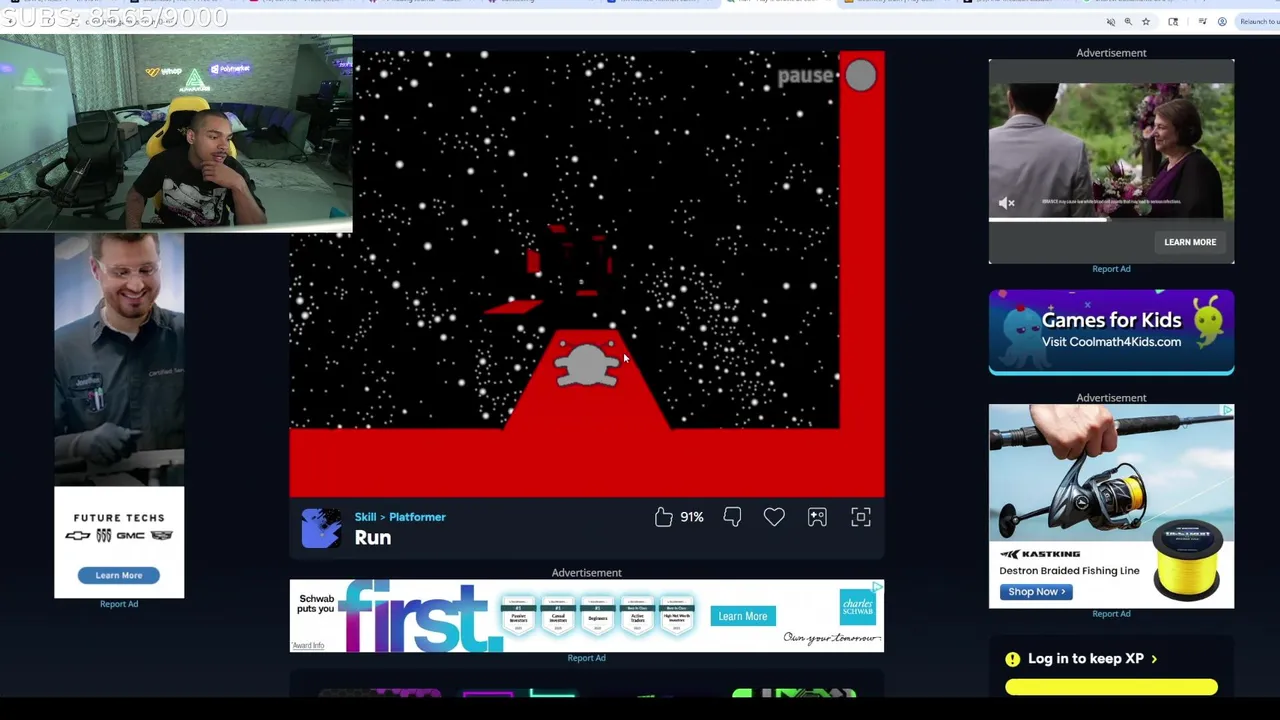This screenshot has width=1280, height=720.
Task: Click the thumbs up like icon
Action: tap(664, 517)
